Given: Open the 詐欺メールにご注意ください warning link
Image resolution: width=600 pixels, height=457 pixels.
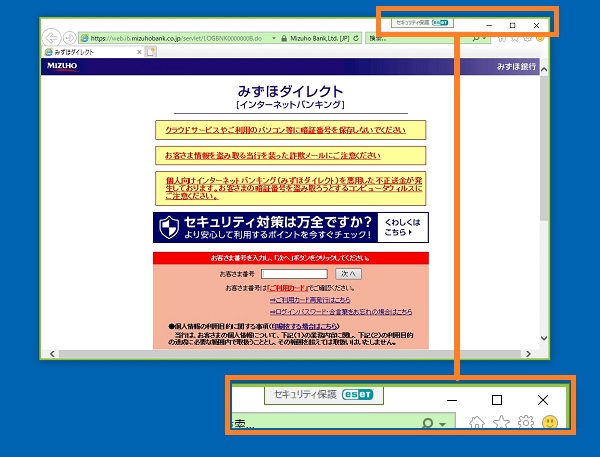Looking at the screenshot, I should [272, 155].
